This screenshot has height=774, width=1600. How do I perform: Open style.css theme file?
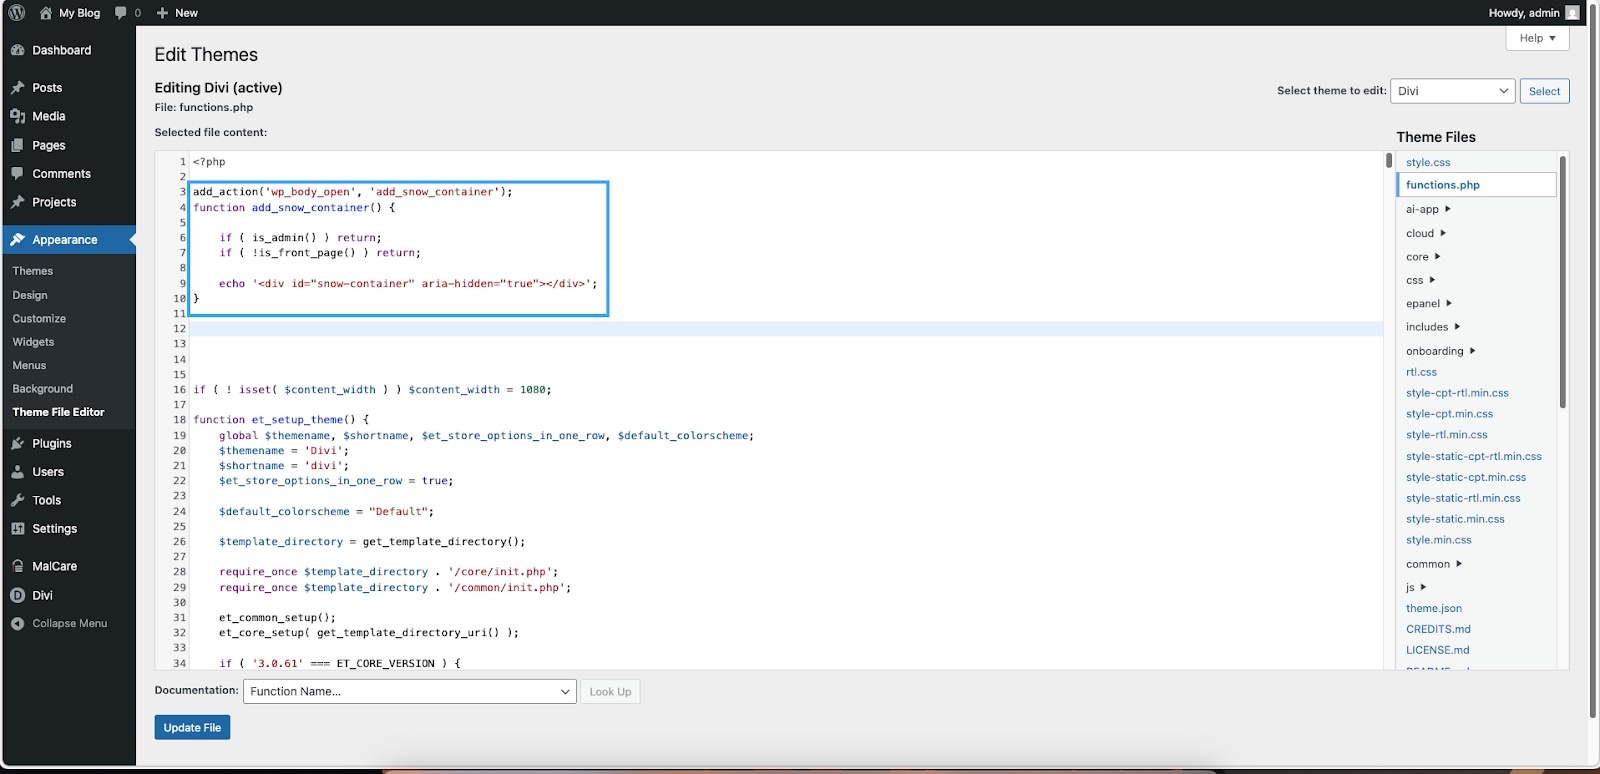(1428, 162)
